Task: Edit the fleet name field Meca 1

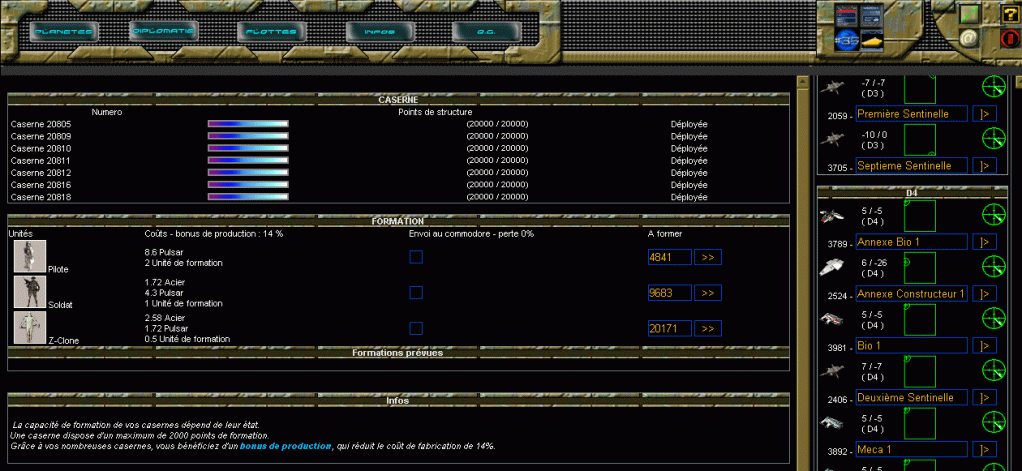Action: 911,450
